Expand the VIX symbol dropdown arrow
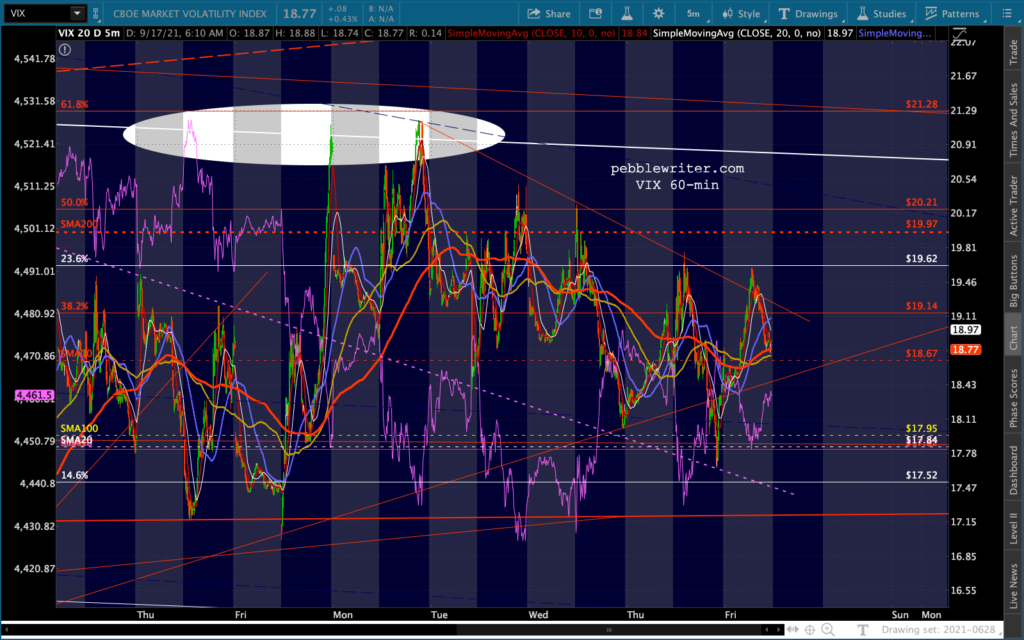 coord(77,14)
